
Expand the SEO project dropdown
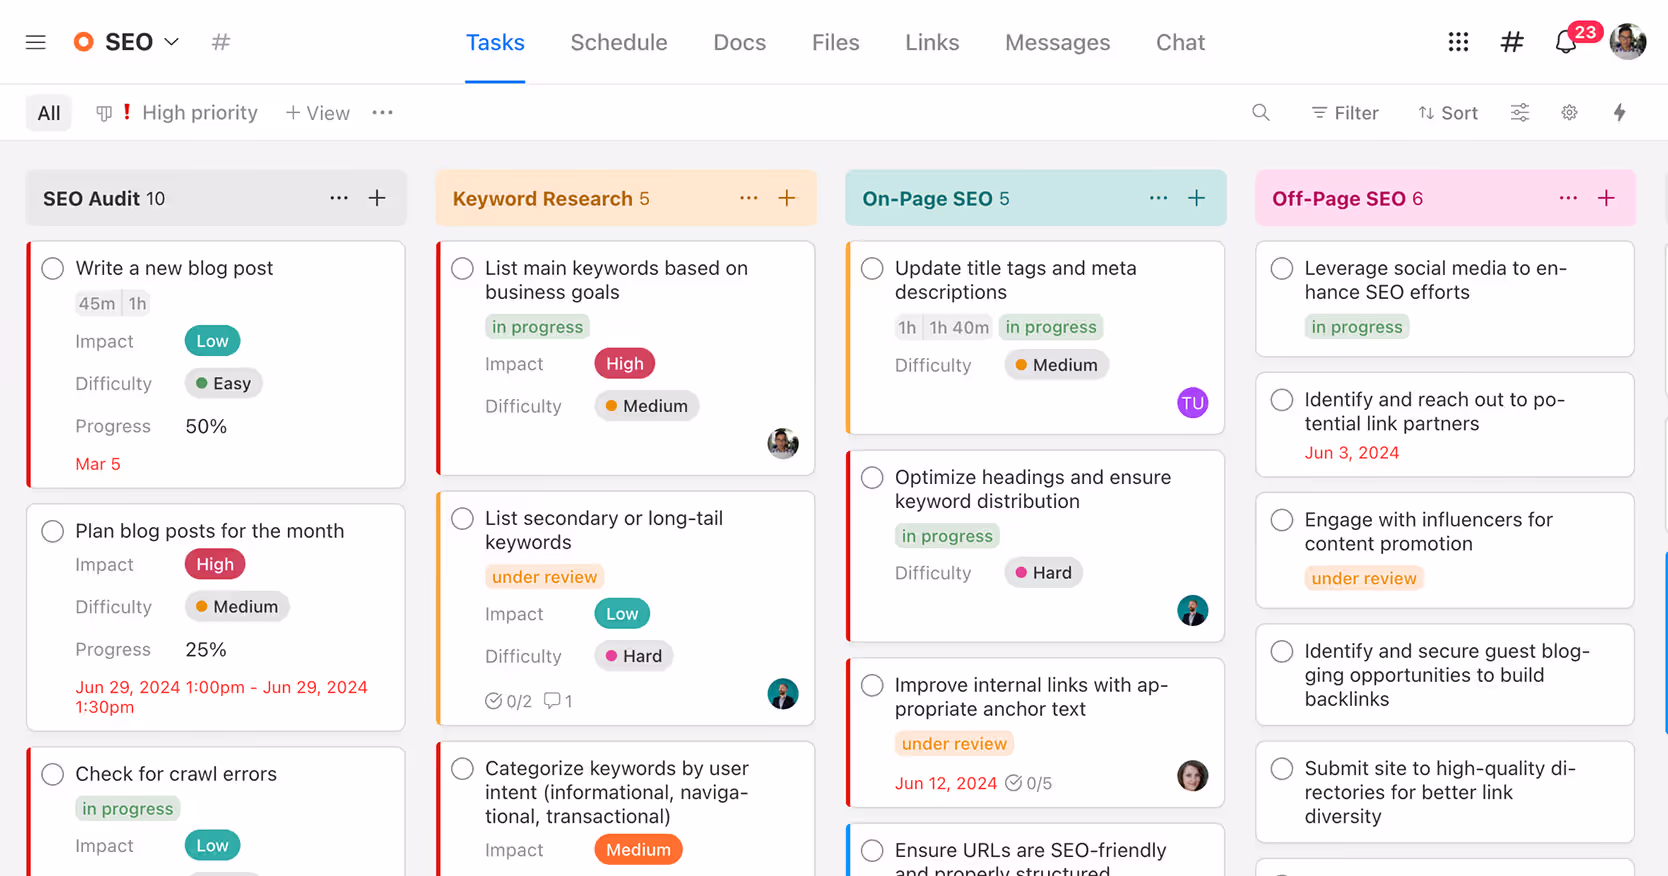coord(171,42)
